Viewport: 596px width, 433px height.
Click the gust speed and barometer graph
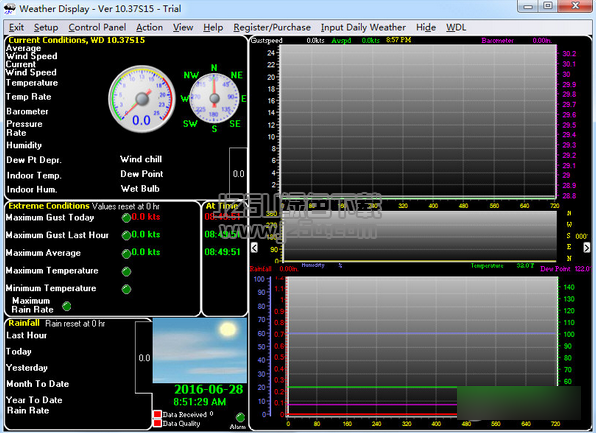(x=417, y=121)
